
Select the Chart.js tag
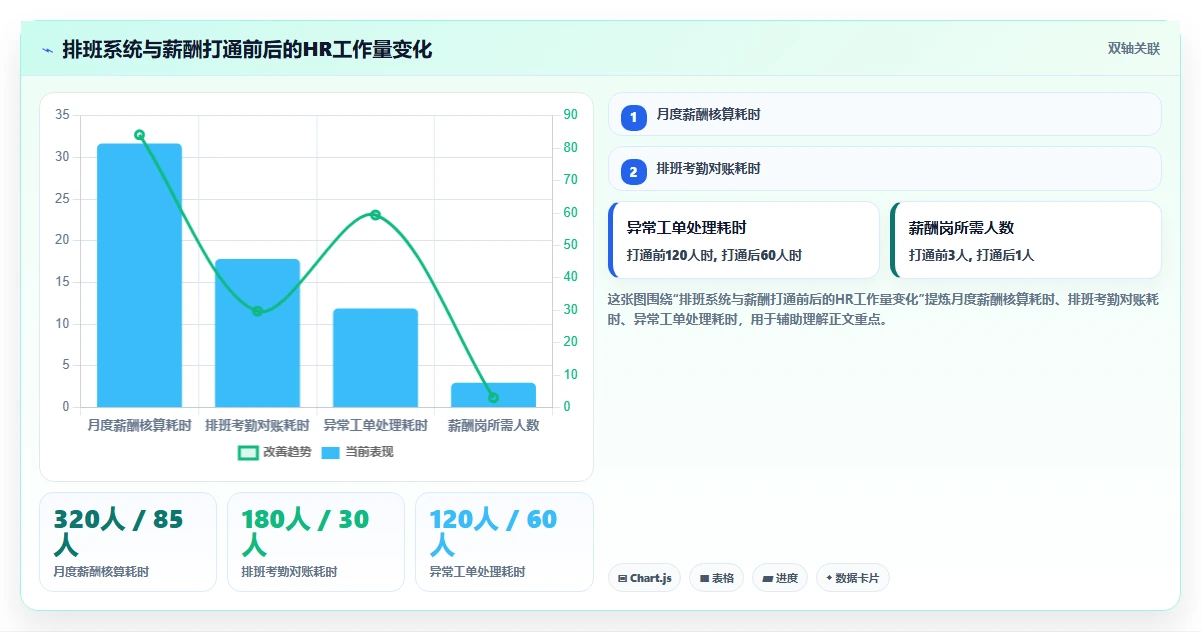coord(645,578)
